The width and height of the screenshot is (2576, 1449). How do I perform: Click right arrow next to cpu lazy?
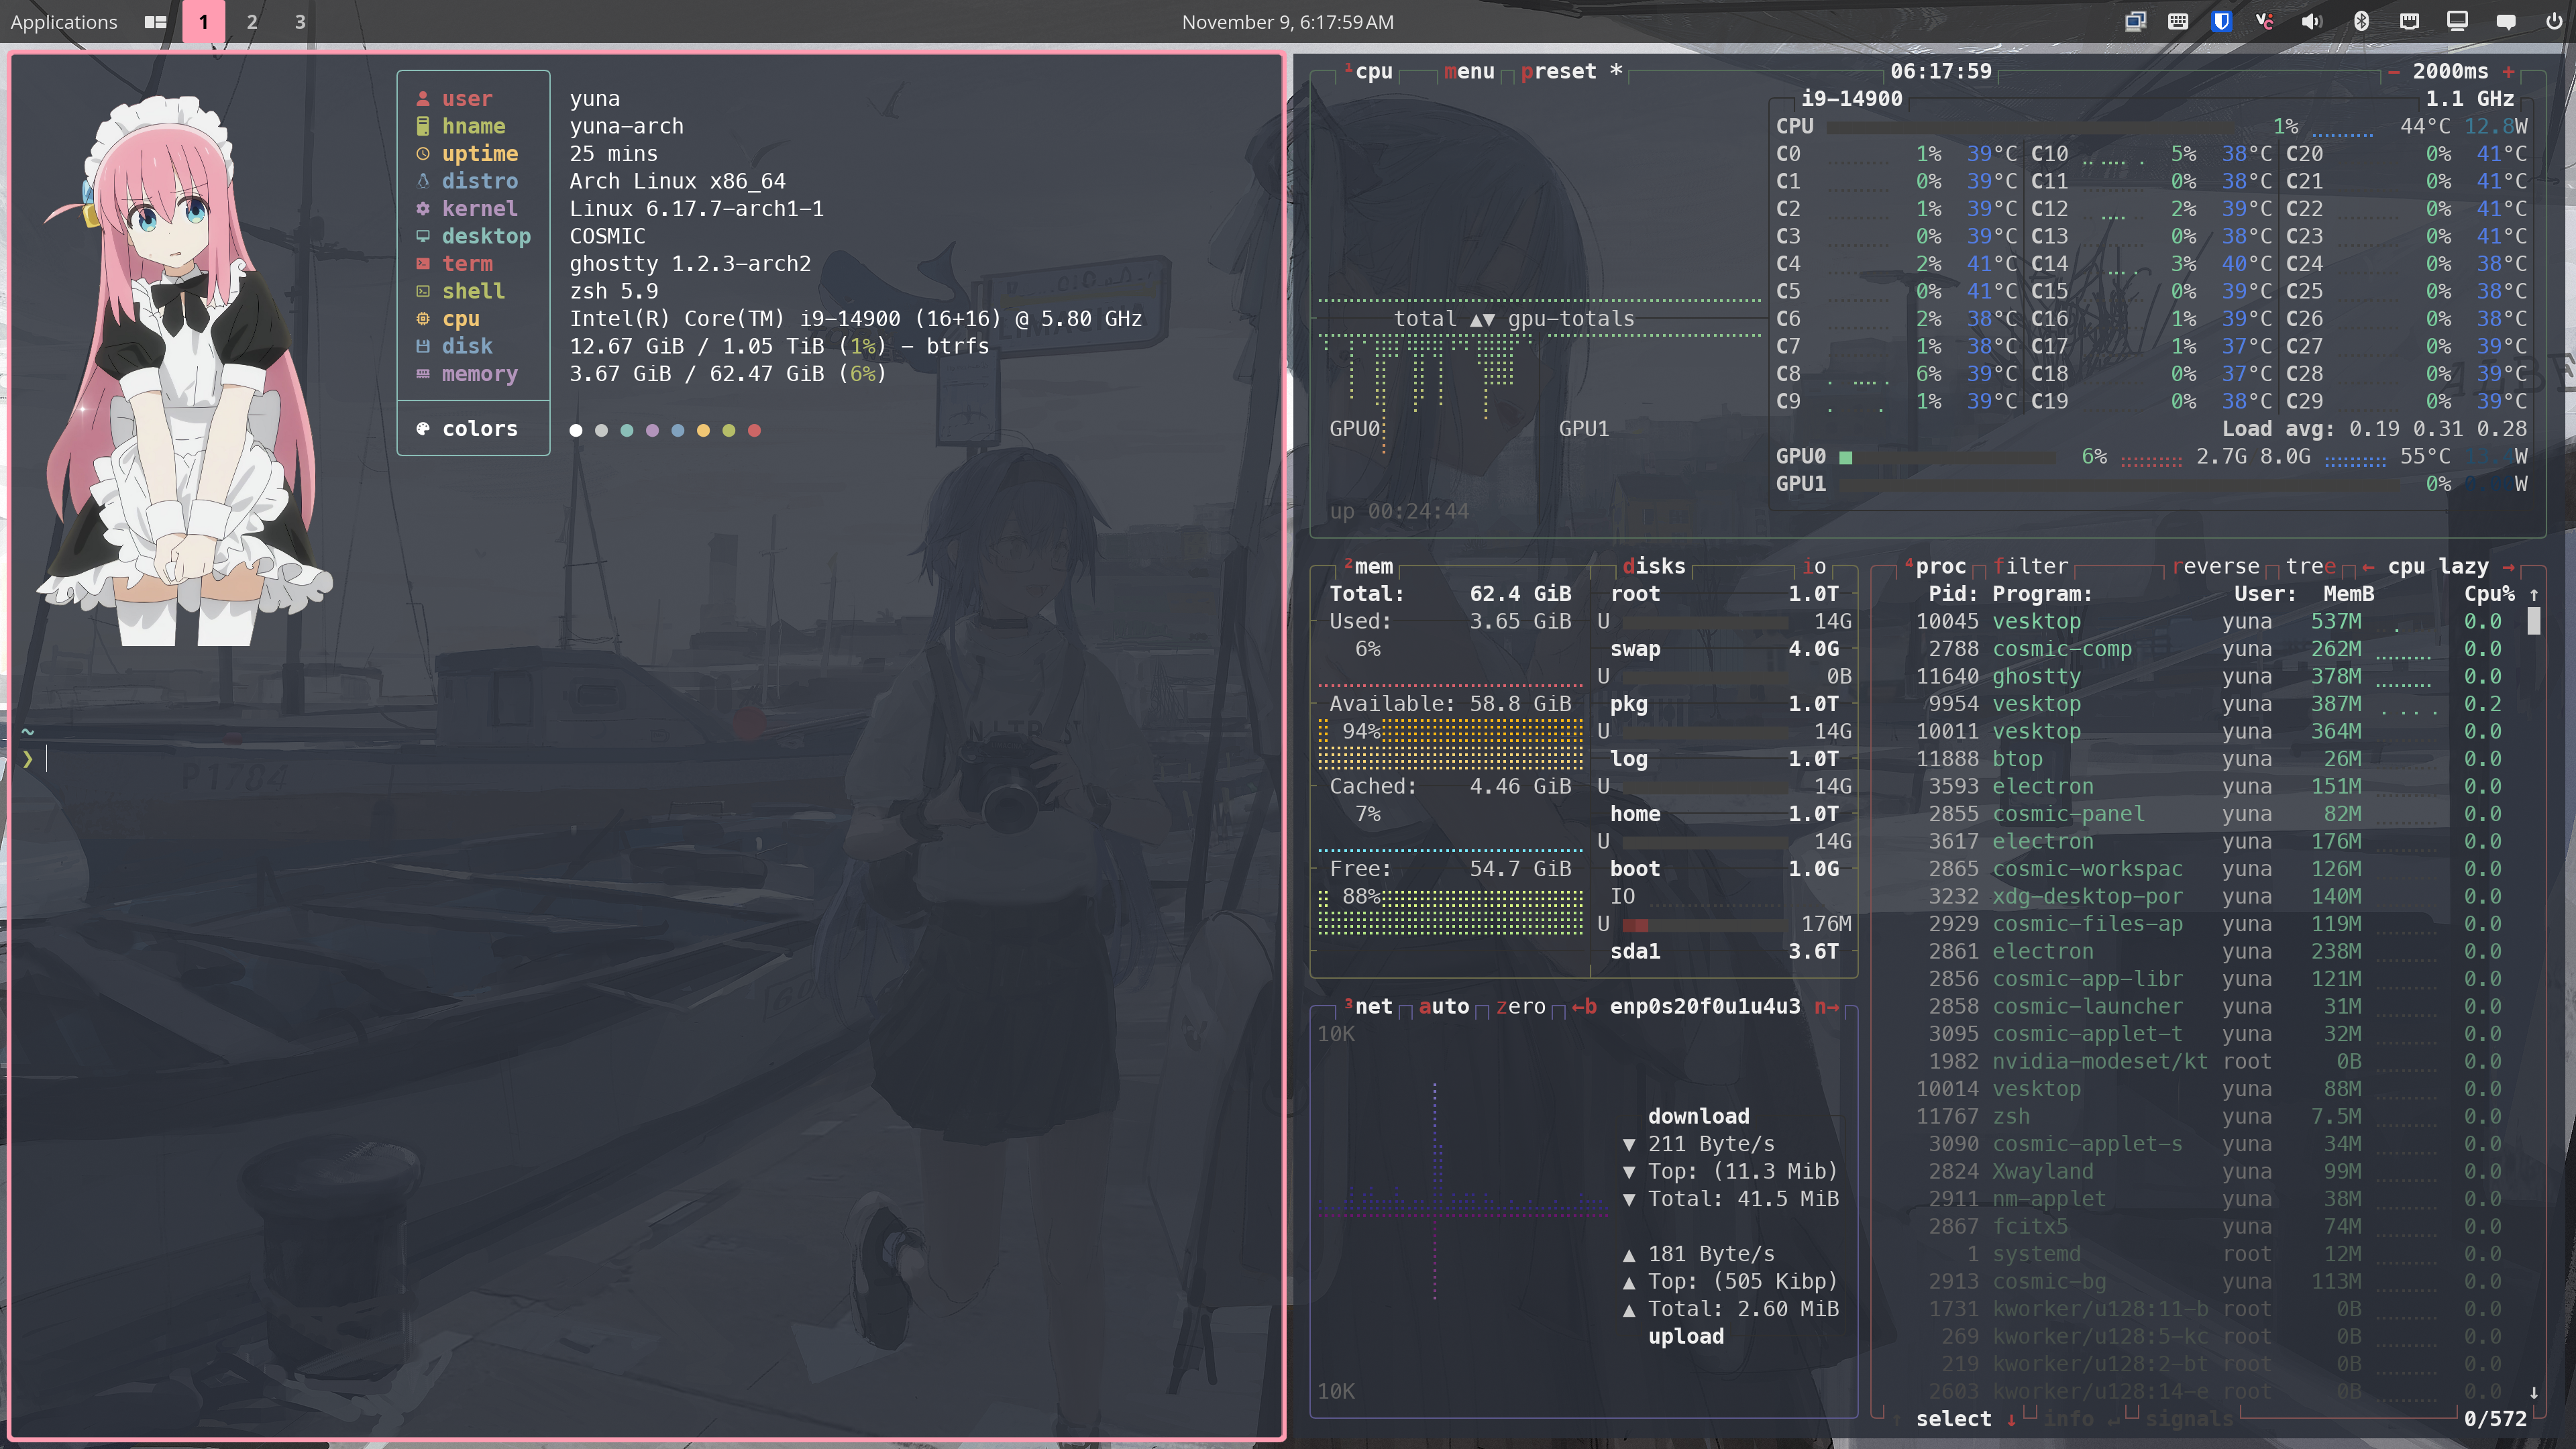[x=2508, y=566]
